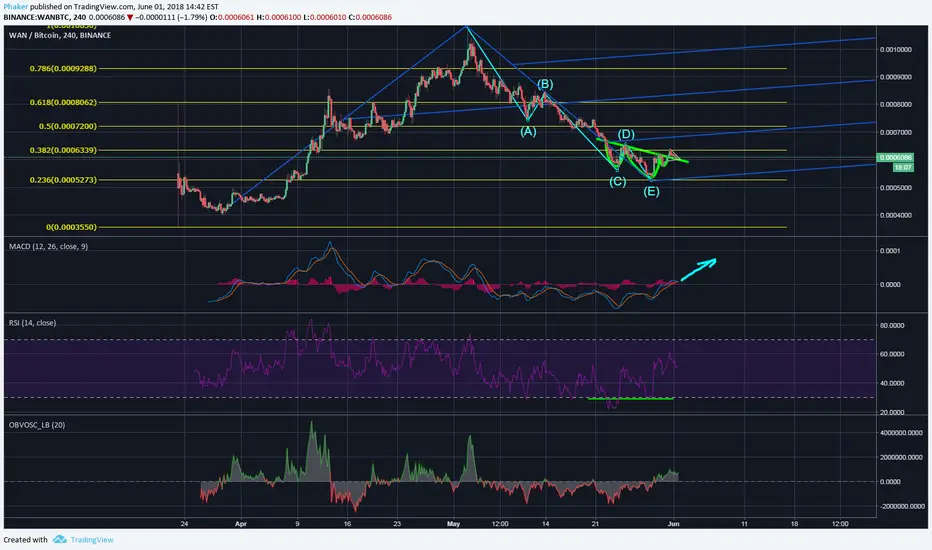Click the L:0.0006010 low value
932x550 pixels.
pos(325,17)
